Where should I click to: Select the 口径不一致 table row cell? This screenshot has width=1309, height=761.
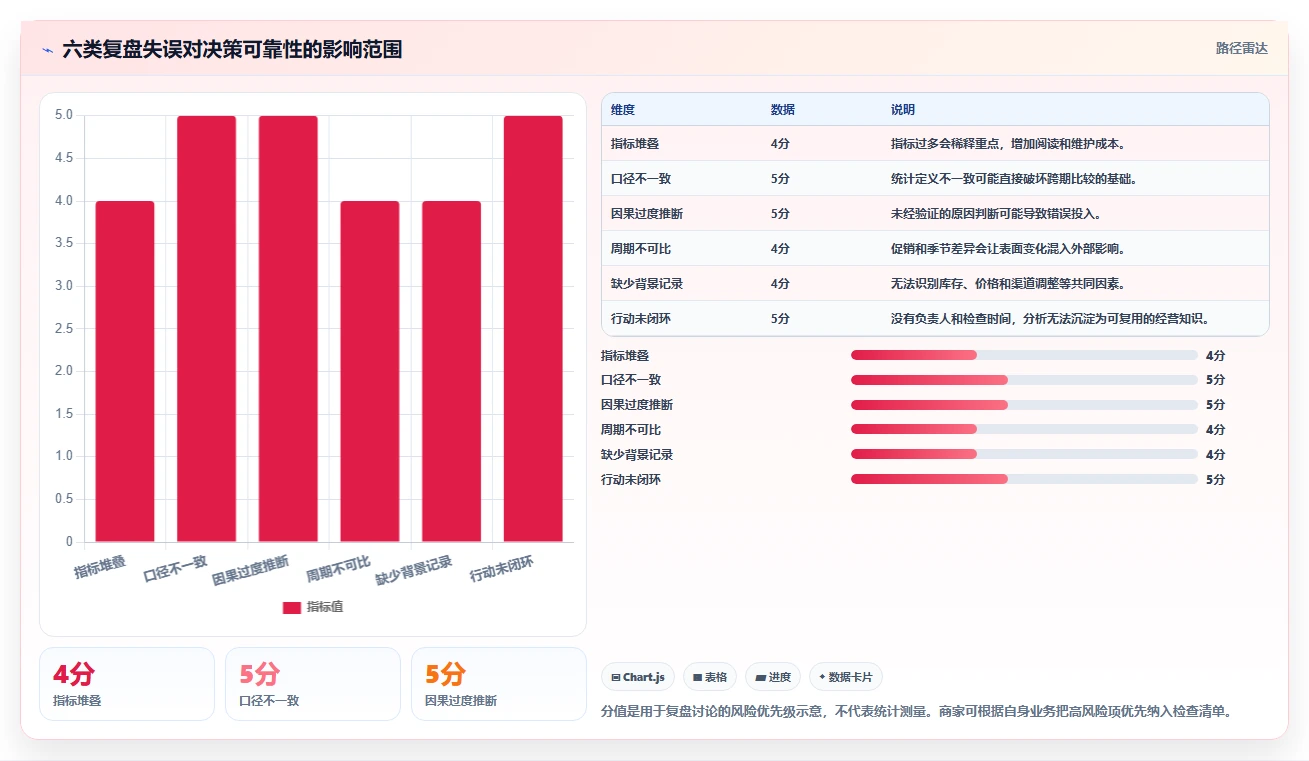(x=641, y=179)
